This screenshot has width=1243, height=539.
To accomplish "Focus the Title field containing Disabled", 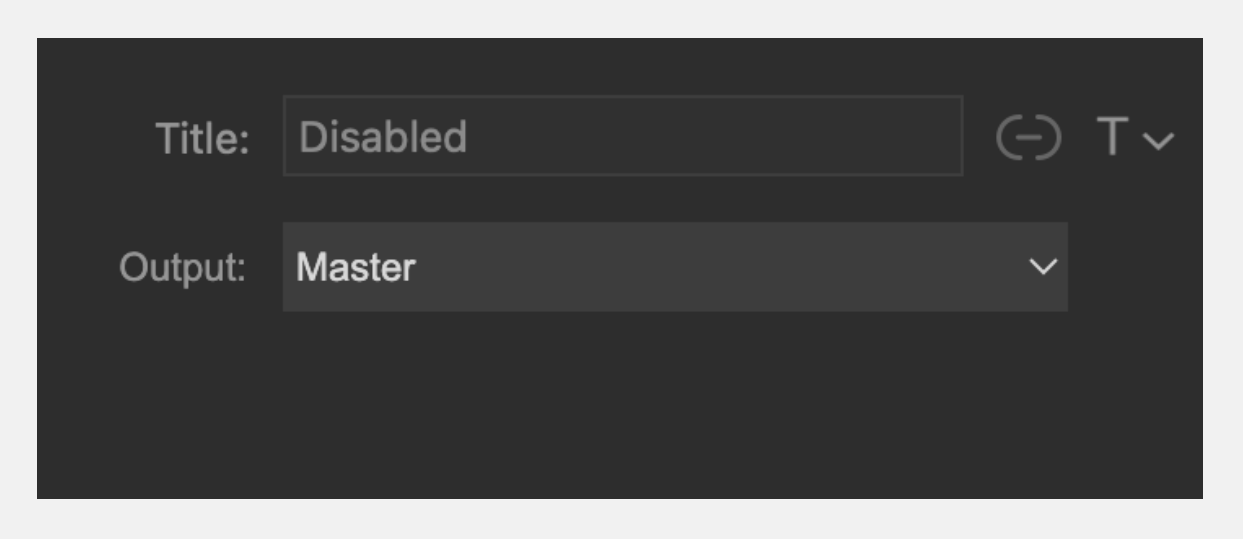I will pos(623,136).
